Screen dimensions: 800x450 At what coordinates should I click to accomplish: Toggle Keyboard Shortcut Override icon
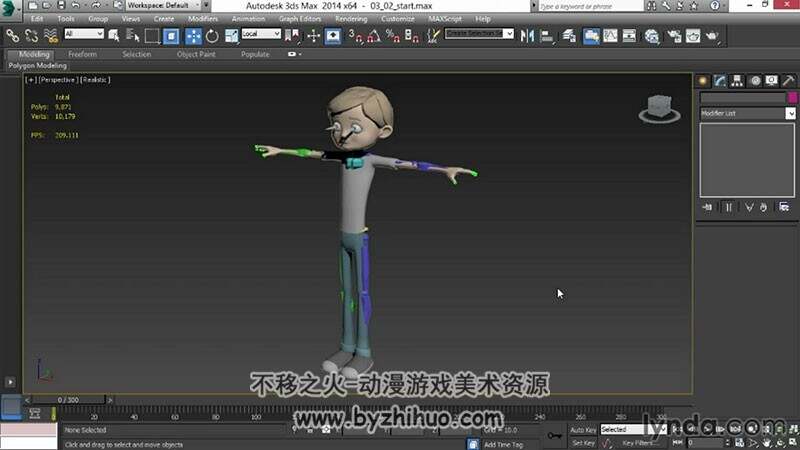[x=333, y=36]
